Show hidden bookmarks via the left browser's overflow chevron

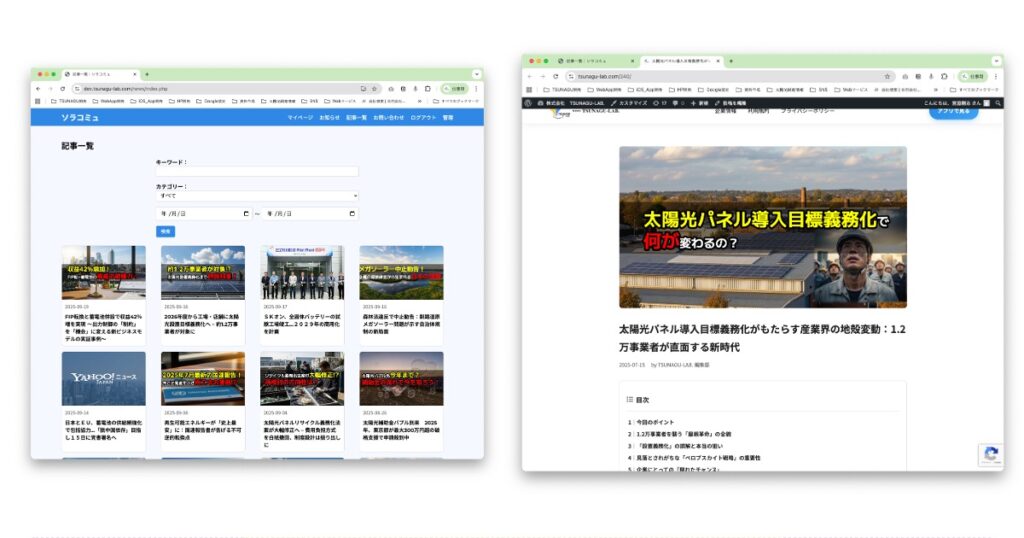(x=417, y=101)
